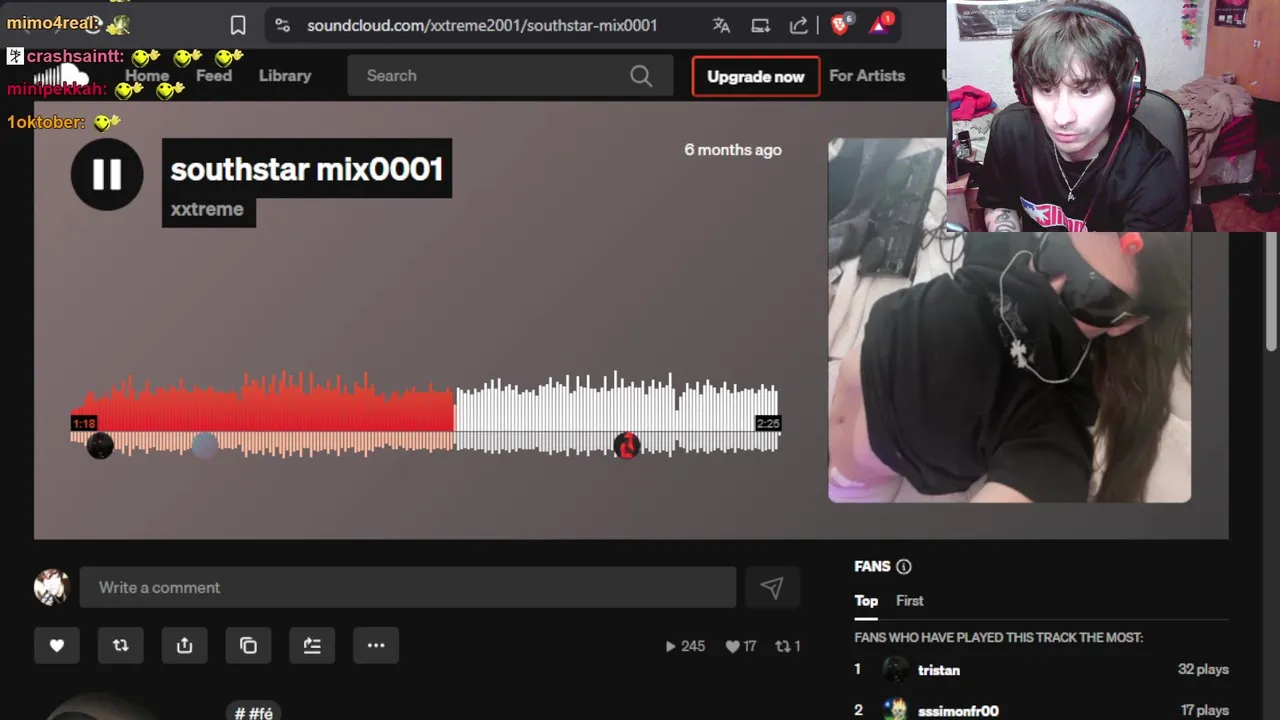Screen dimensions: 1280x720
Task: Click the #fé tag
Action: click(x=253, y=713)
